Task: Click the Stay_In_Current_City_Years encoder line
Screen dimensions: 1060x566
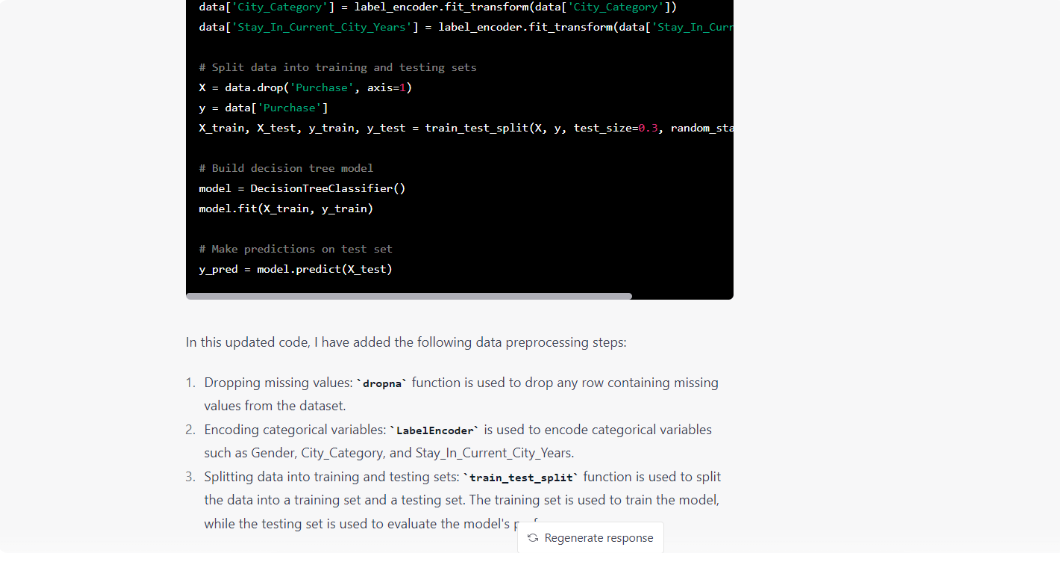Action: [x=466, y=28]
